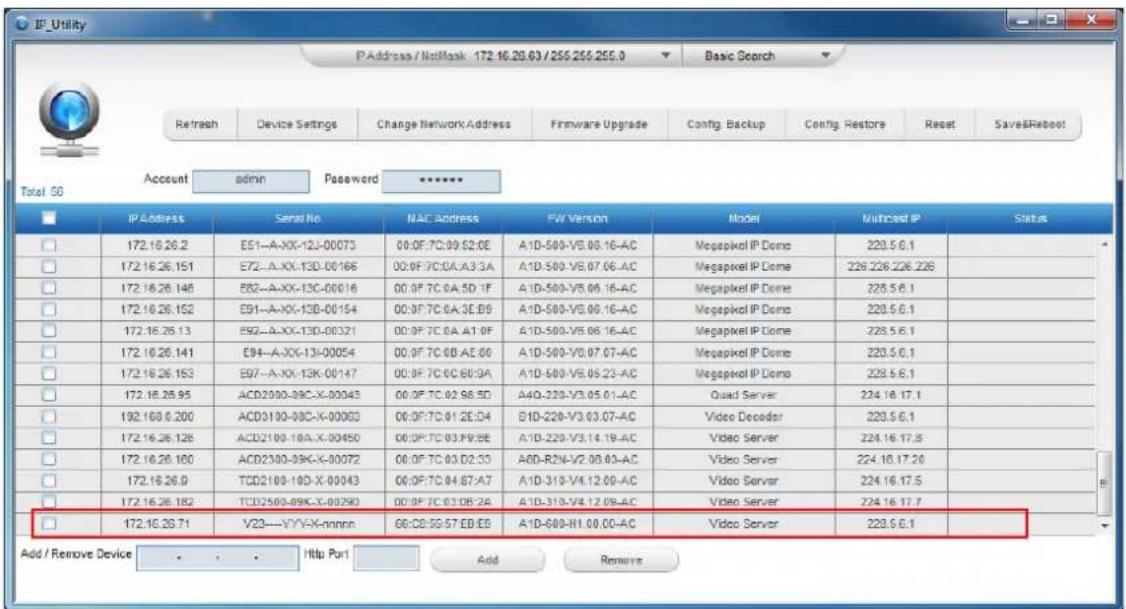Click scrollbar up arrow of device list
The image size is (1126, 609).
(x=1104, y=245)
